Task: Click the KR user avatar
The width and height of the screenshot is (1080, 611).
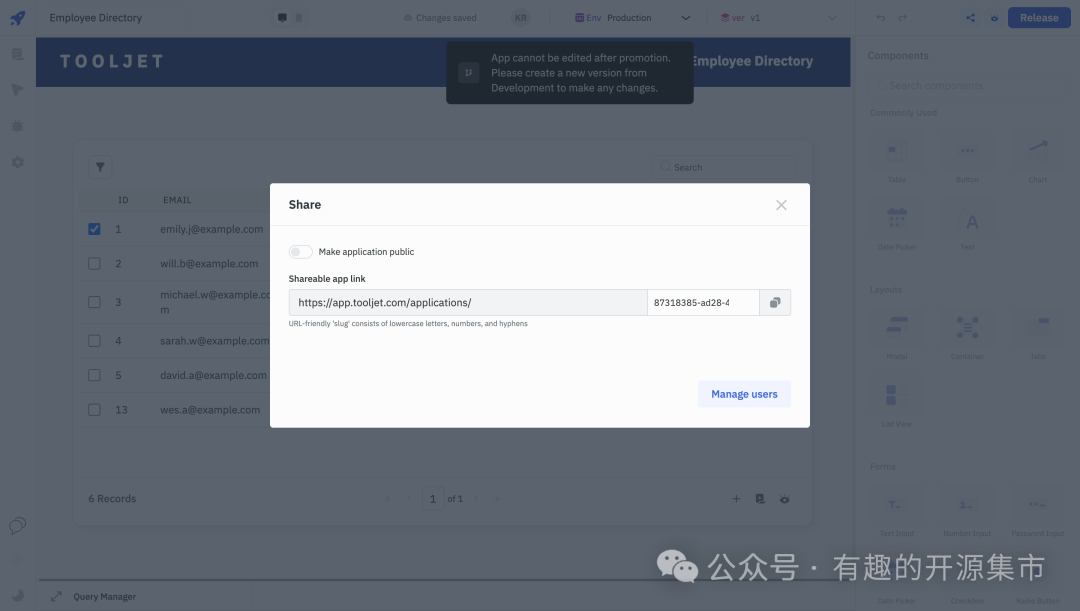Action: [x=521, y=18]
